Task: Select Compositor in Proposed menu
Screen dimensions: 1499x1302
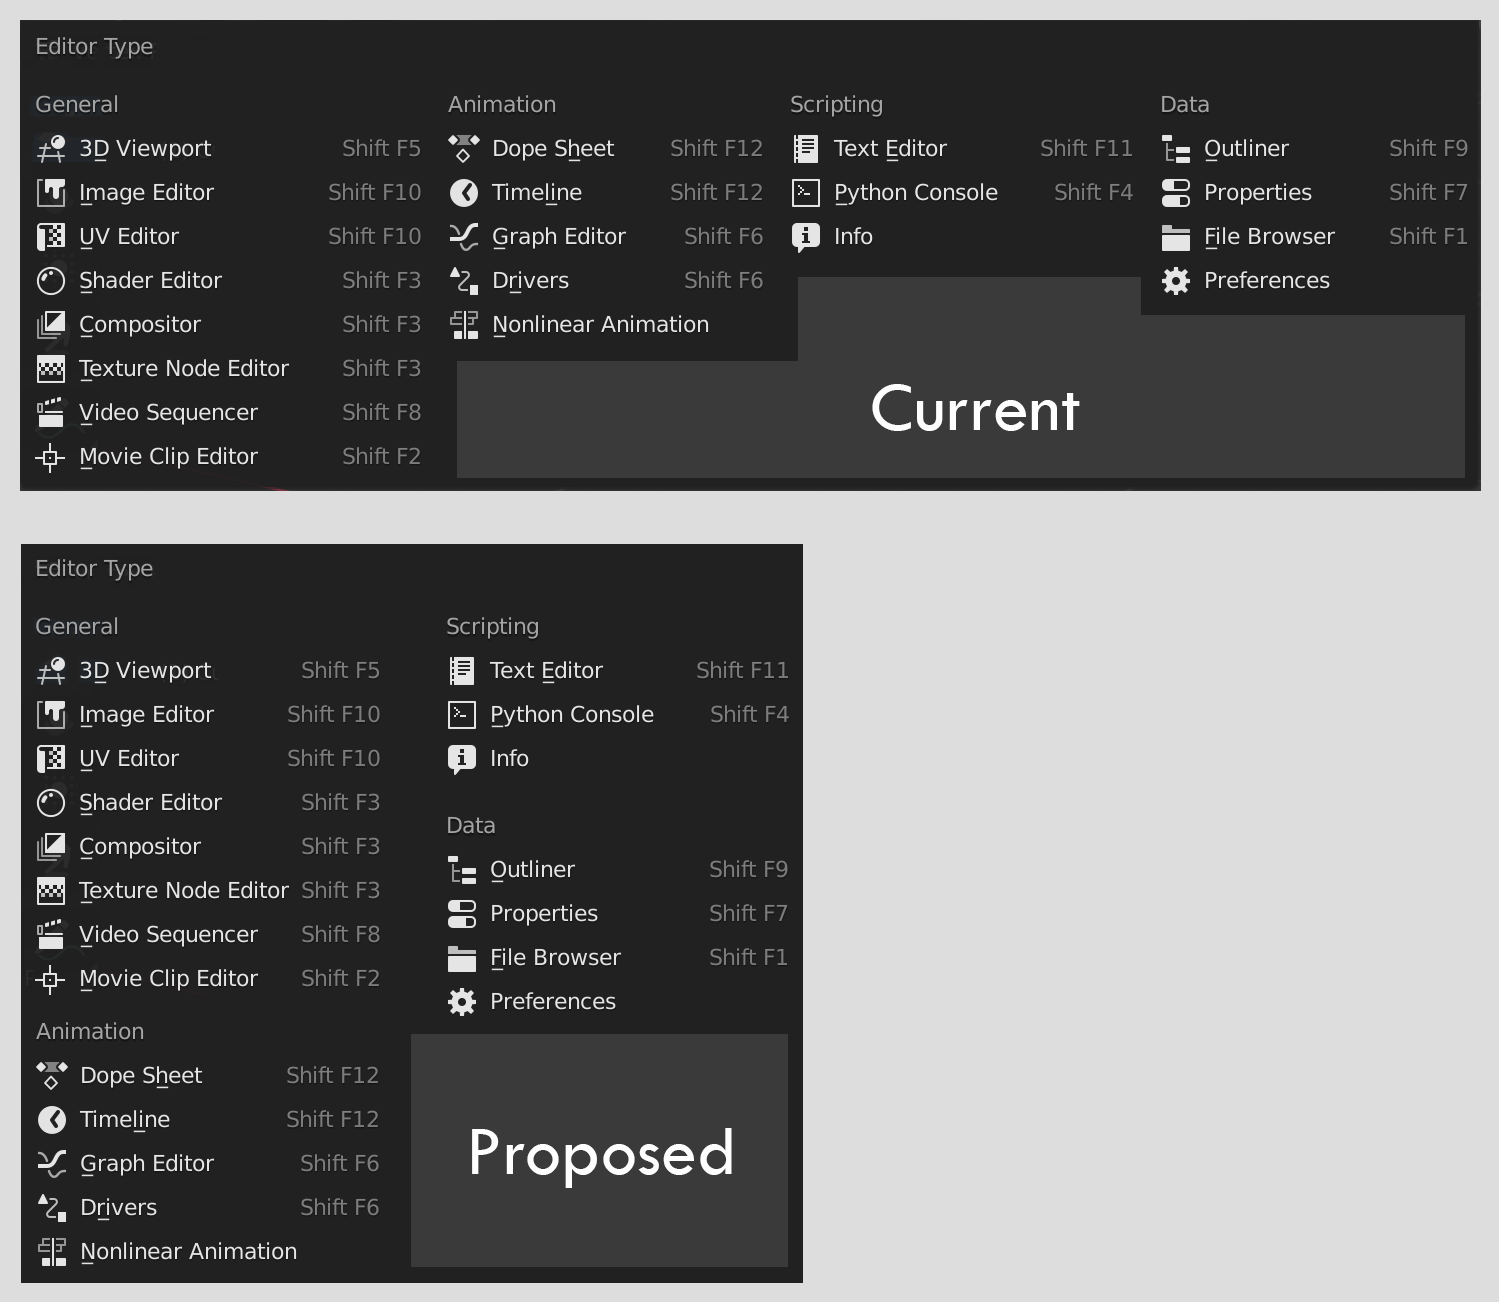Action: click(x=208, y=847)
